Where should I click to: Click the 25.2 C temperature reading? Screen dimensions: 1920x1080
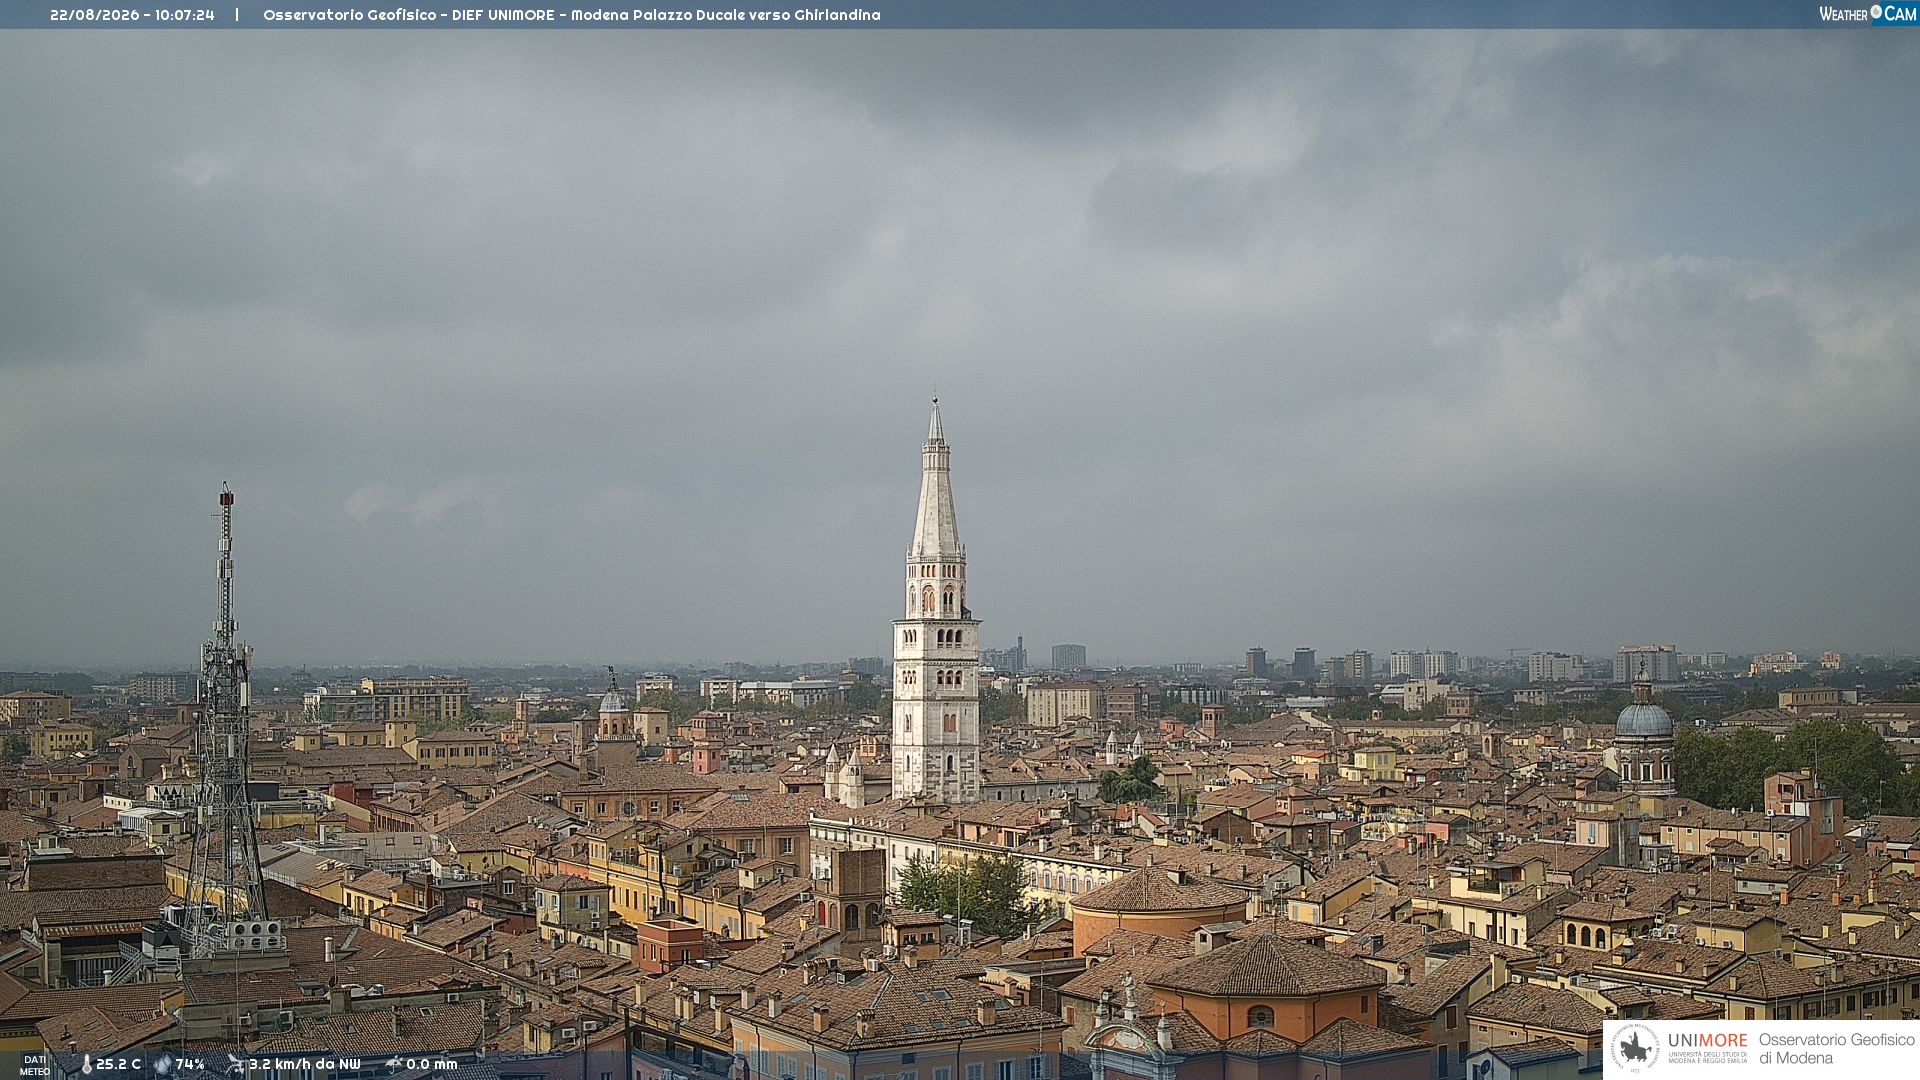(118, 1065)
